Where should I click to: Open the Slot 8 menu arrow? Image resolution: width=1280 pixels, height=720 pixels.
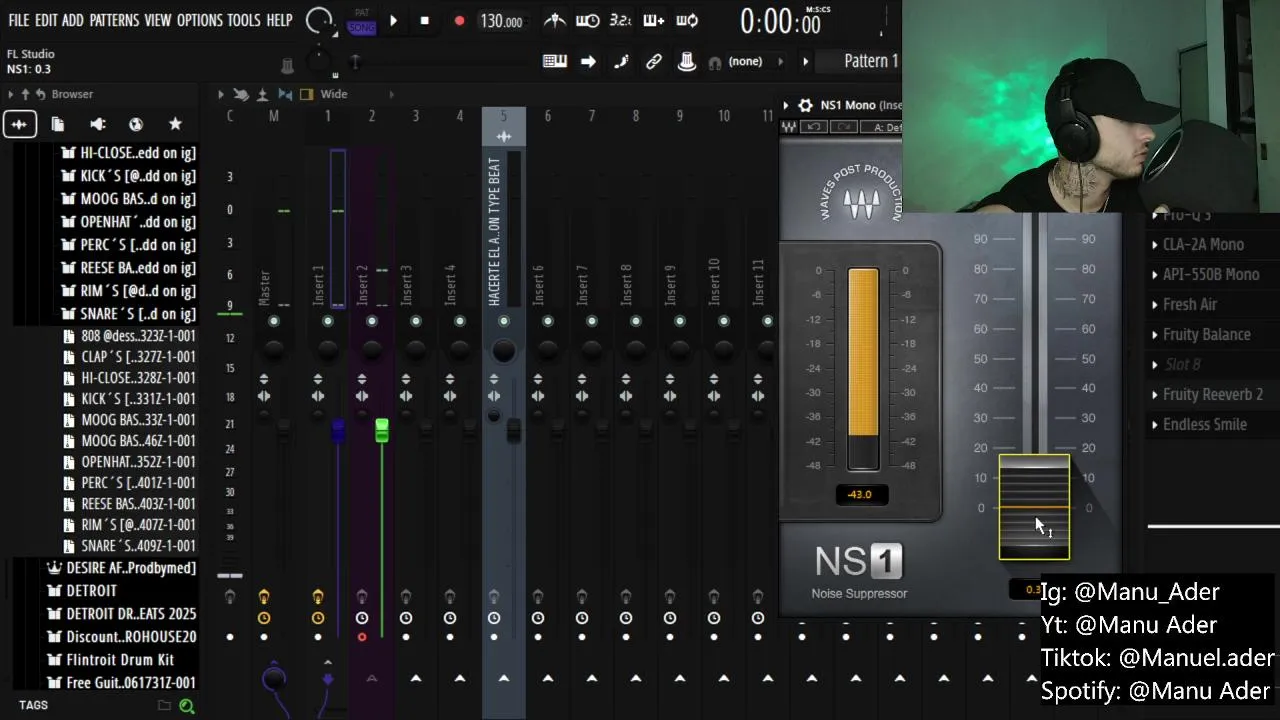(x=1156, y=365)
